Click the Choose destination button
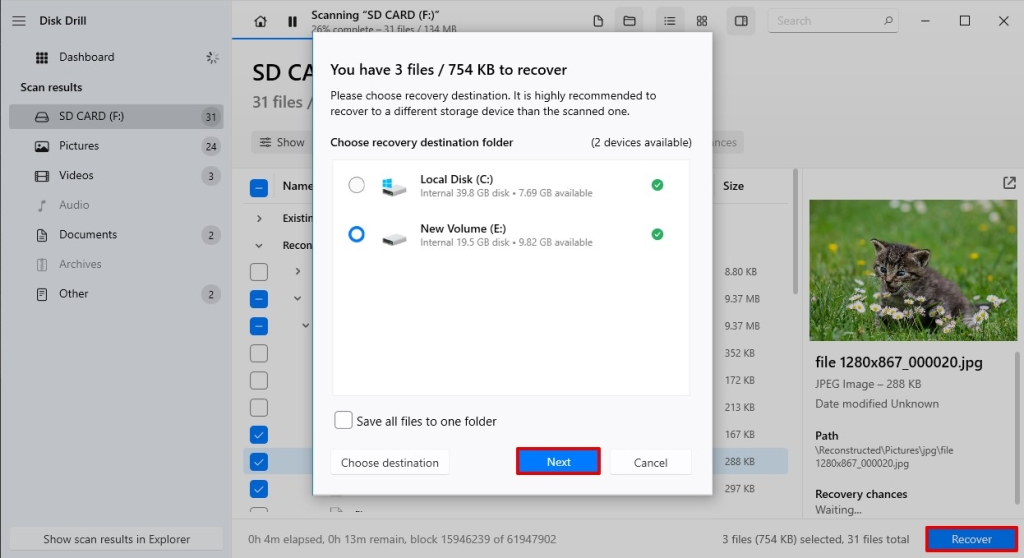The width and height of the screenshot is (1024, 558). click(390, 463)
